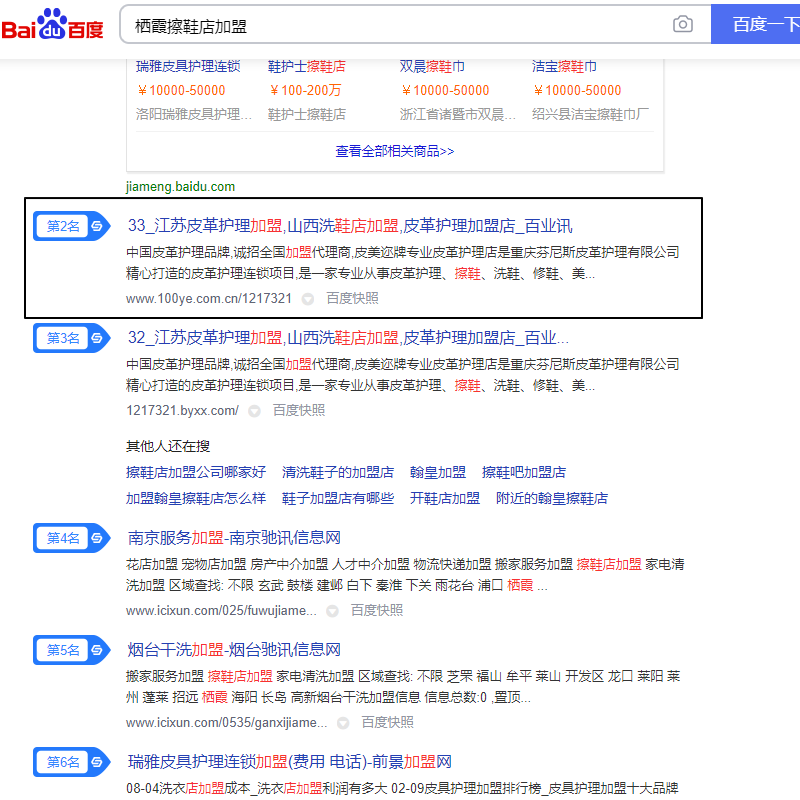Screen dimensions: 800x800
Task: Search related term 清洗鞋子的加盟店
Action: [x=338, y=472]
